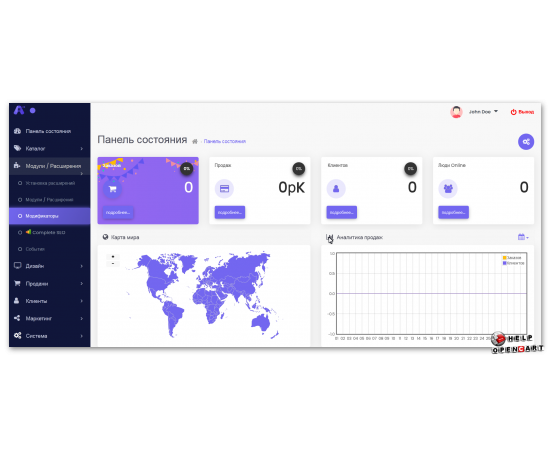
Task: Click the Аналитика продаж panel title
Action: tap(360, 237)
